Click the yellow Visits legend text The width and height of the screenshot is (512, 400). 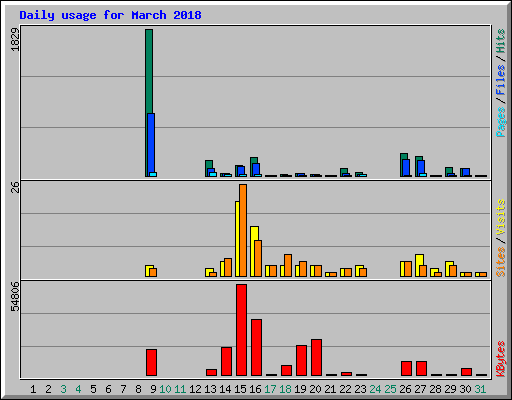click(x=501, y=217)
